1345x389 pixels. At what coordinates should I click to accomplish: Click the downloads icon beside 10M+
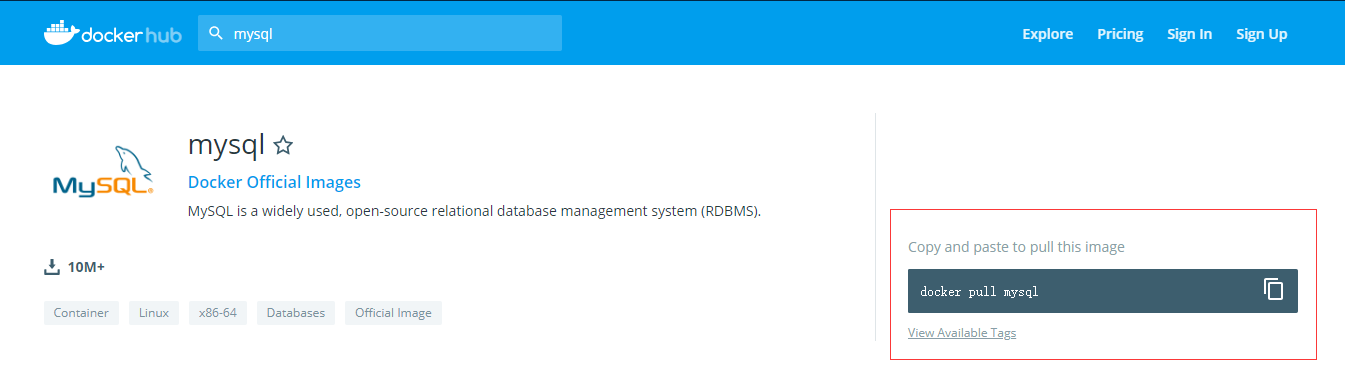point(52,267)
